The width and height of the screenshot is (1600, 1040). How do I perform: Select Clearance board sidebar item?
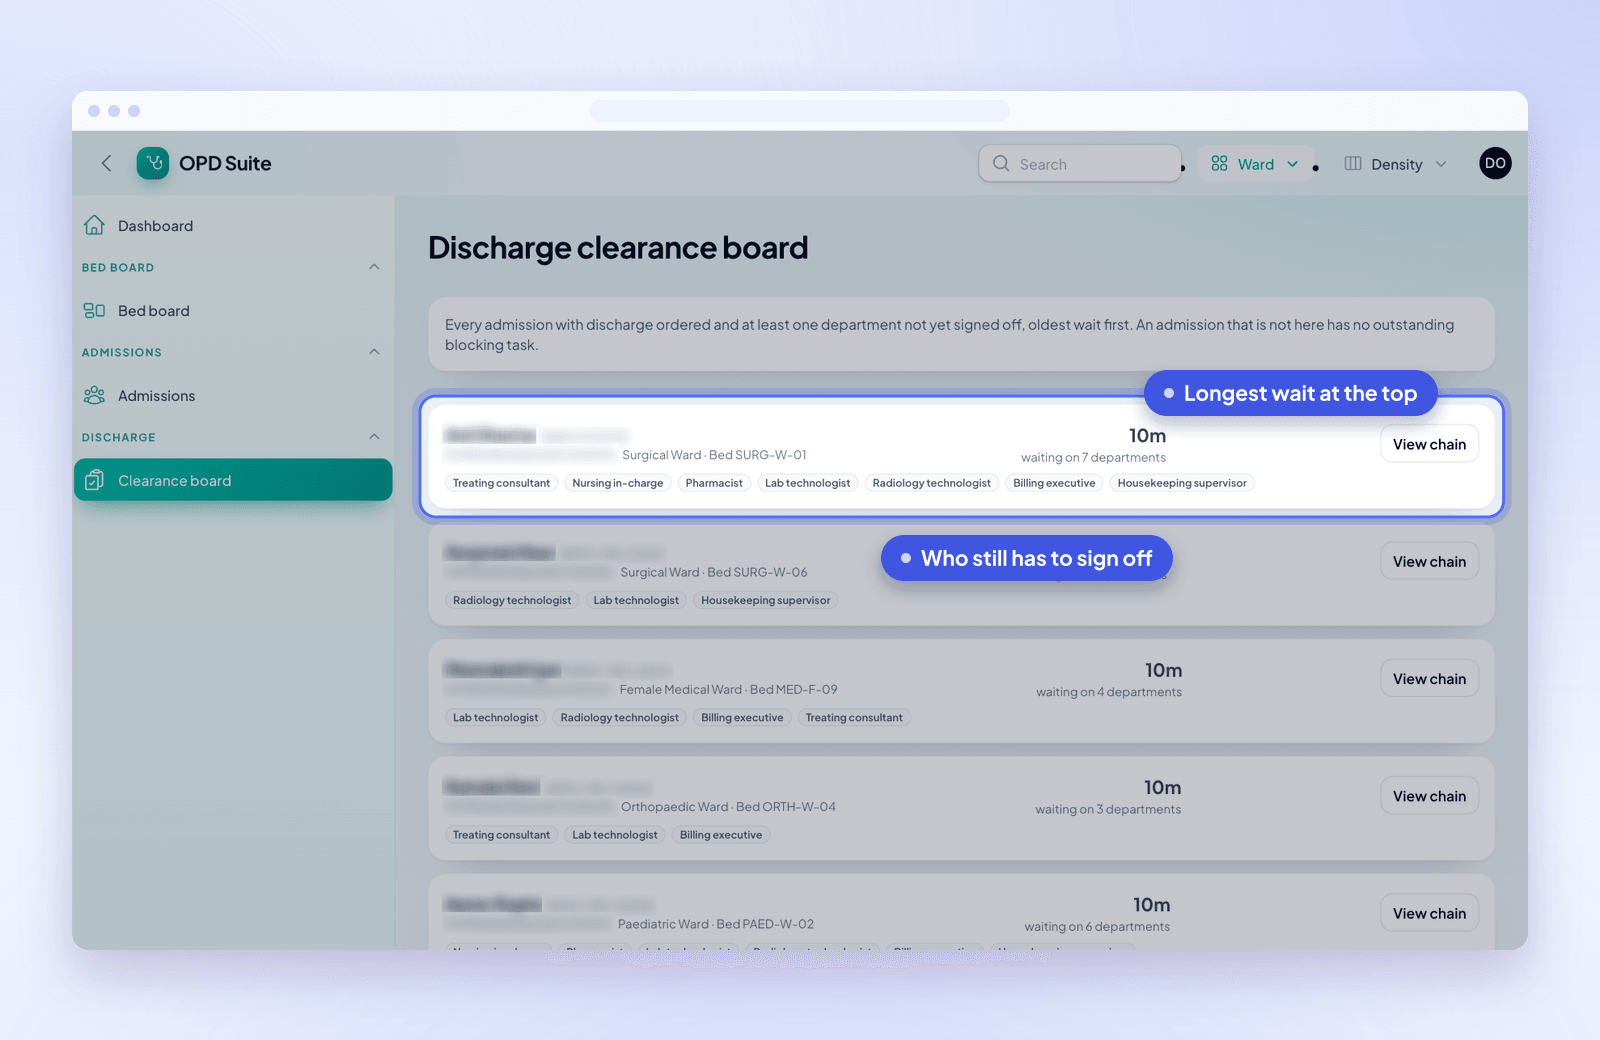point(233,480)
